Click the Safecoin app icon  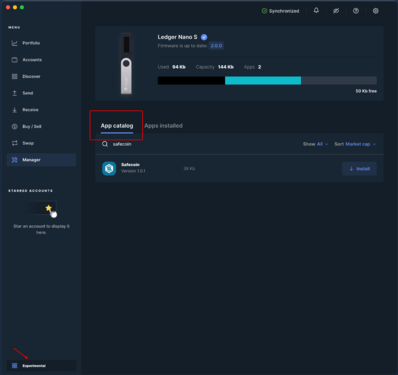coord(109,168)
